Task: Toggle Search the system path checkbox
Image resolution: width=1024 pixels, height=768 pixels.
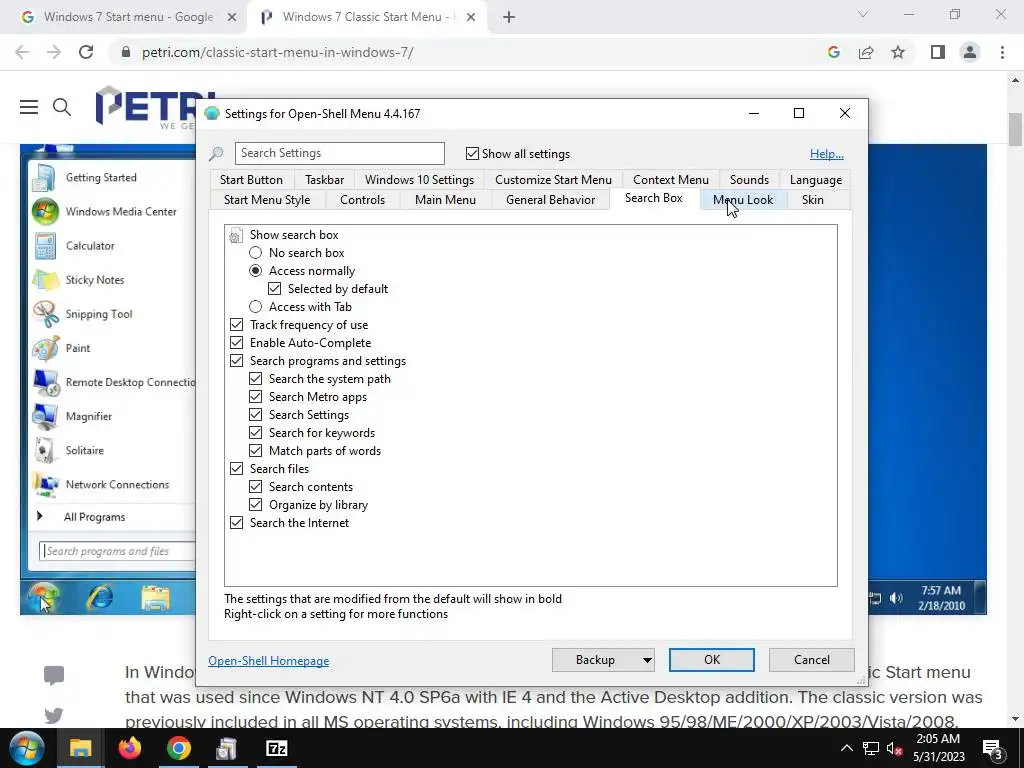Action: [255, 379]
